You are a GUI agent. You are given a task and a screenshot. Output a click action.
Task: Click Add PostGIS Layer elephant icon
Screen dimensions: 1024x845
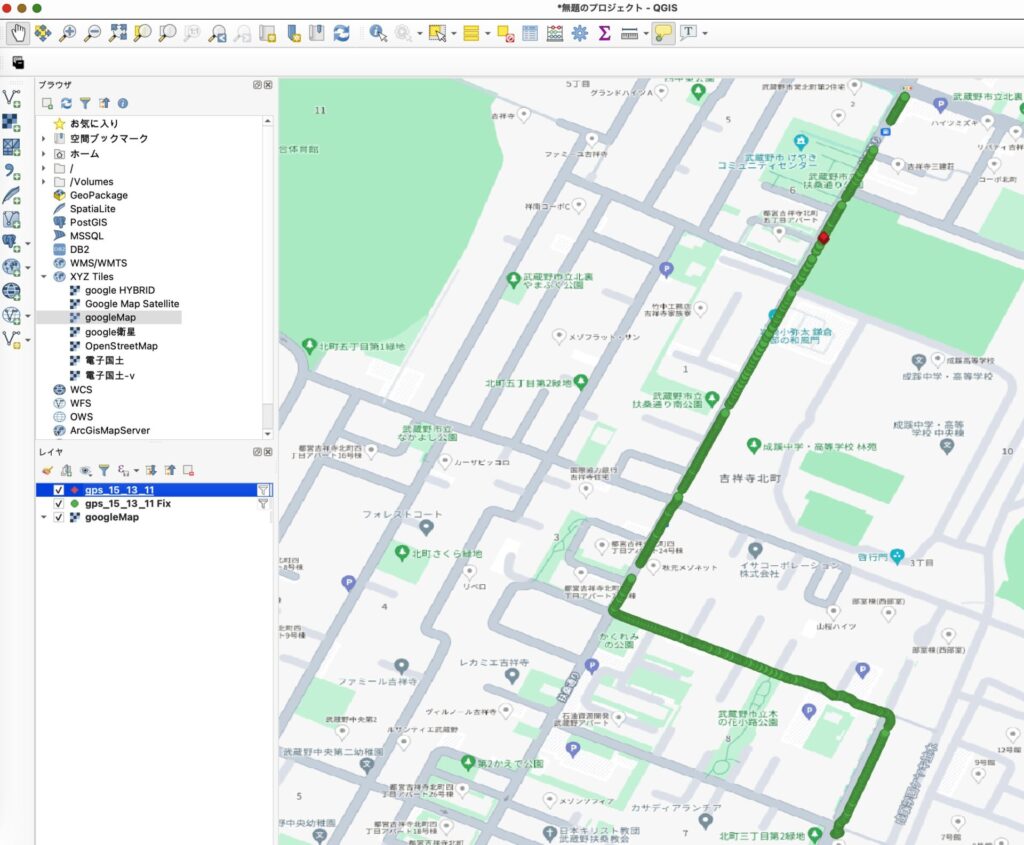pos(11,243)
